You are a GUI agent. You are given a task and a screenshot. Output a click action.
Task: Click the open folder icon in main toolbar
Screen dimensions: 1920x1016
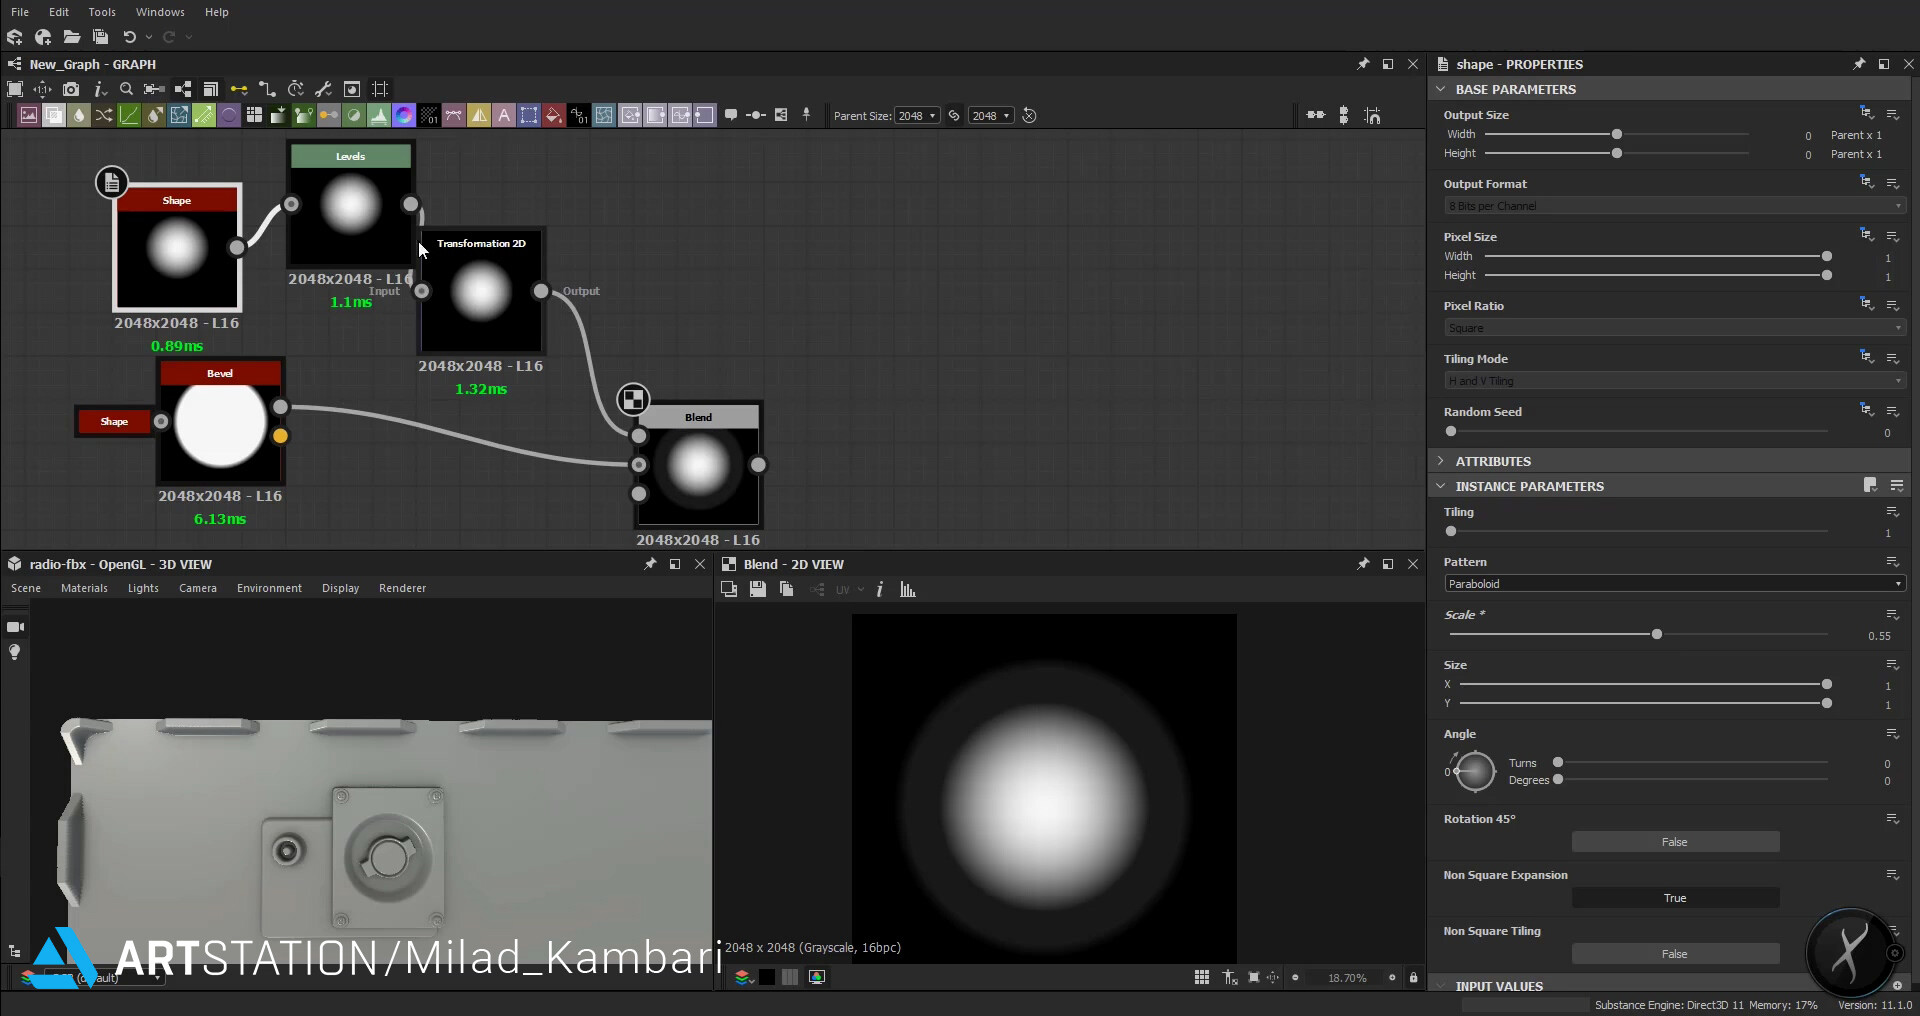point(71,37)
